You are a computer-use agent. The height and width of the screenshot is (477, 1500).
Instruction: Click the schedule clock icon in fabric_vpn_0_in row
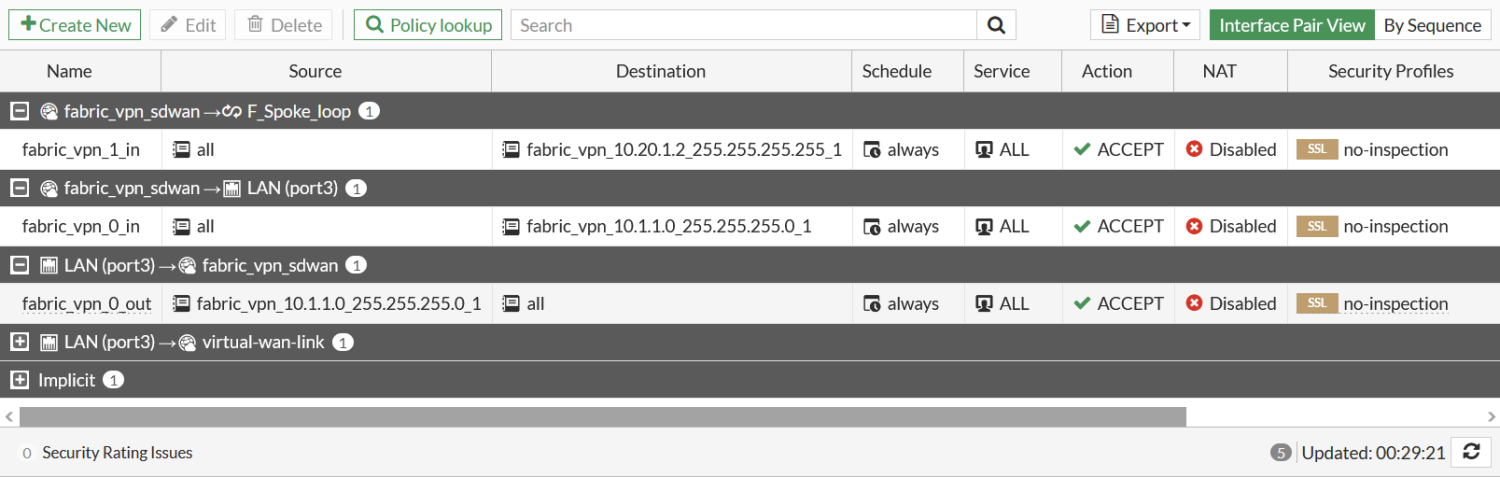(x=872, y=226)
